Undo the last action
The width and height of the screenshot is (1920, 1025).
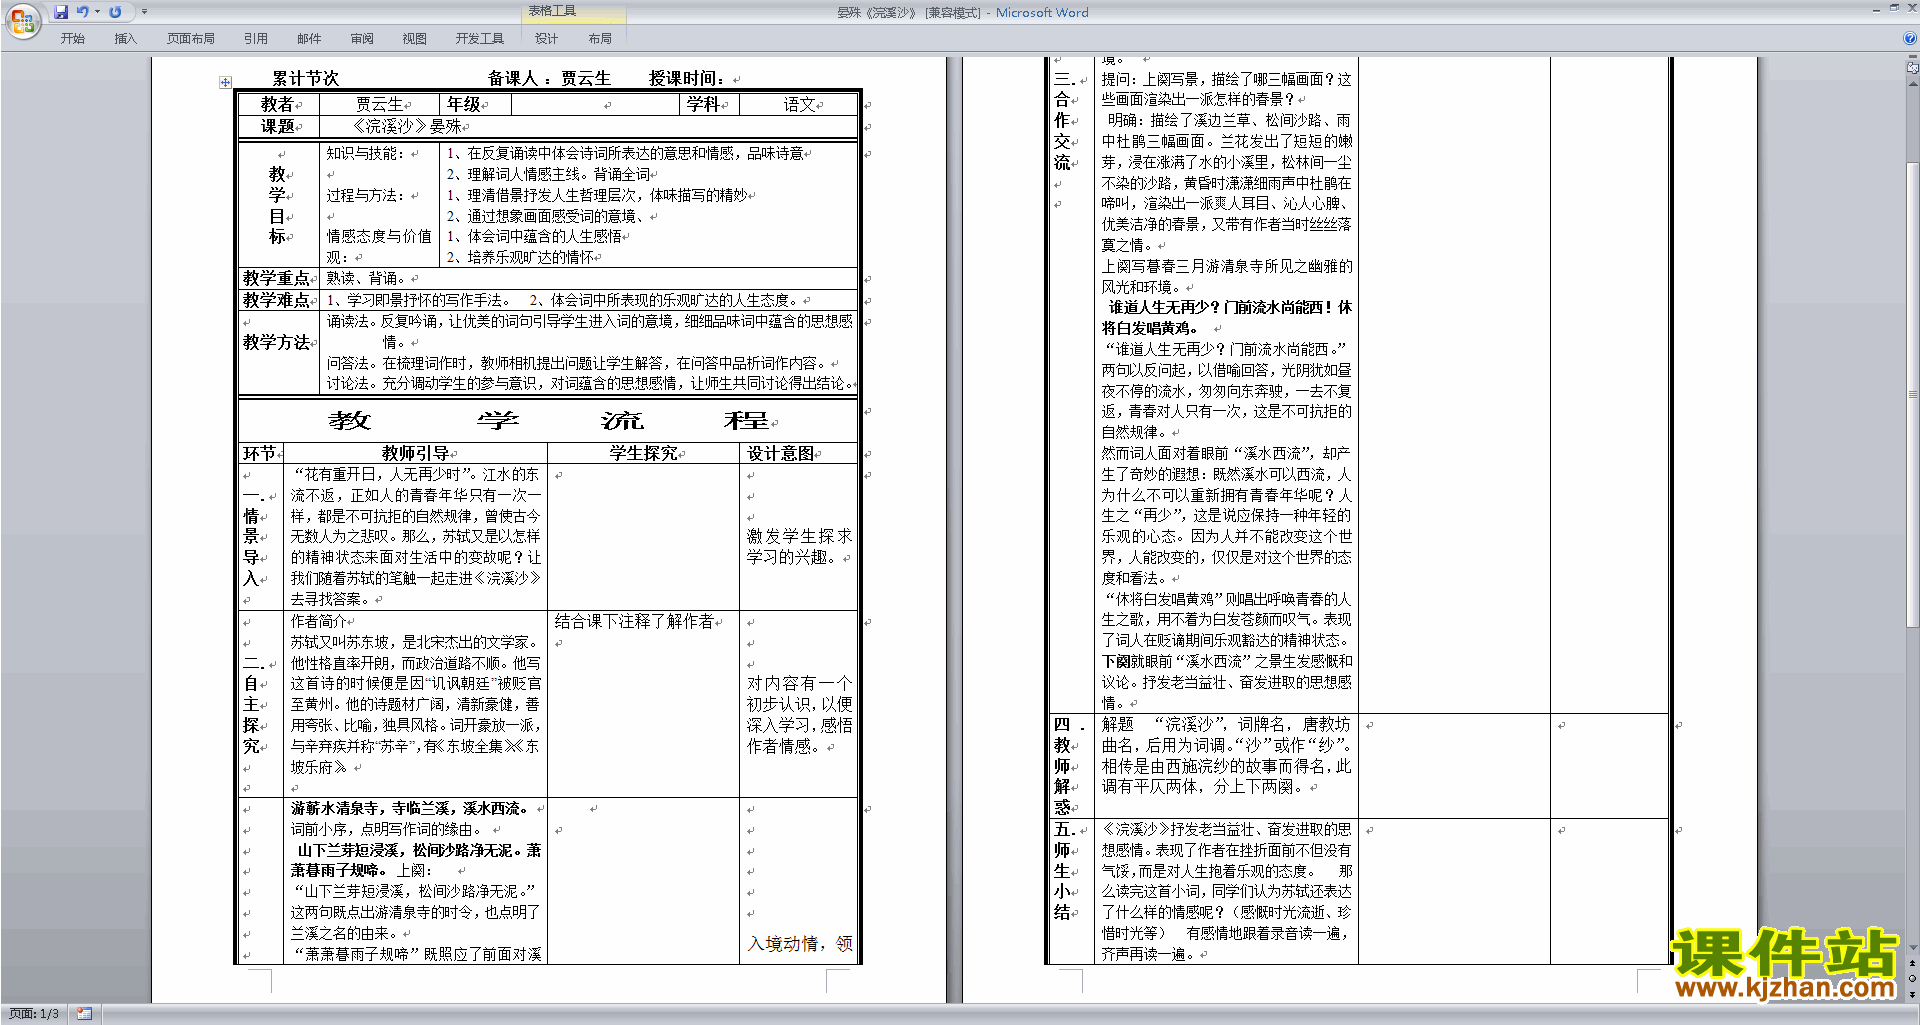point(82,12)
